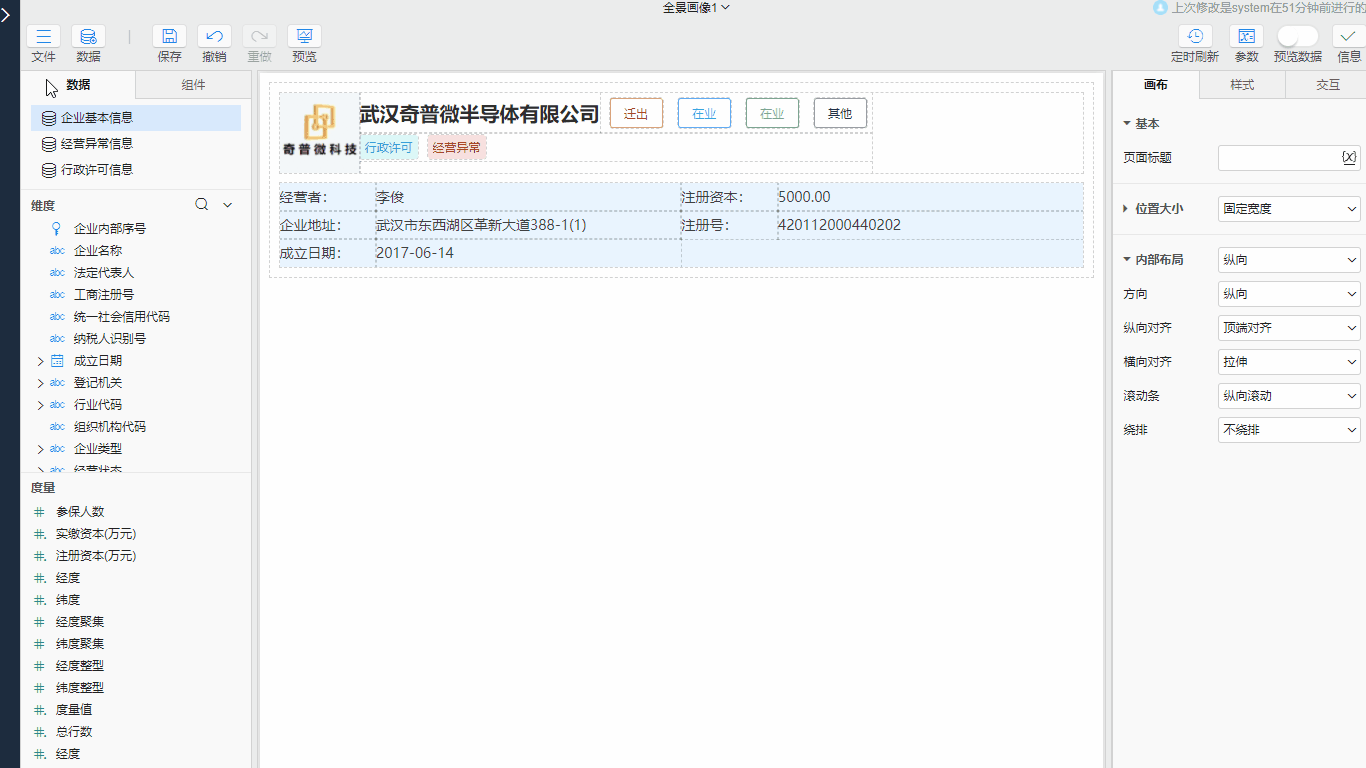Viewport: 1366px width, 768px height.
Task: Select the 纬度整型 measure
Action: click(x=80, y=688)
